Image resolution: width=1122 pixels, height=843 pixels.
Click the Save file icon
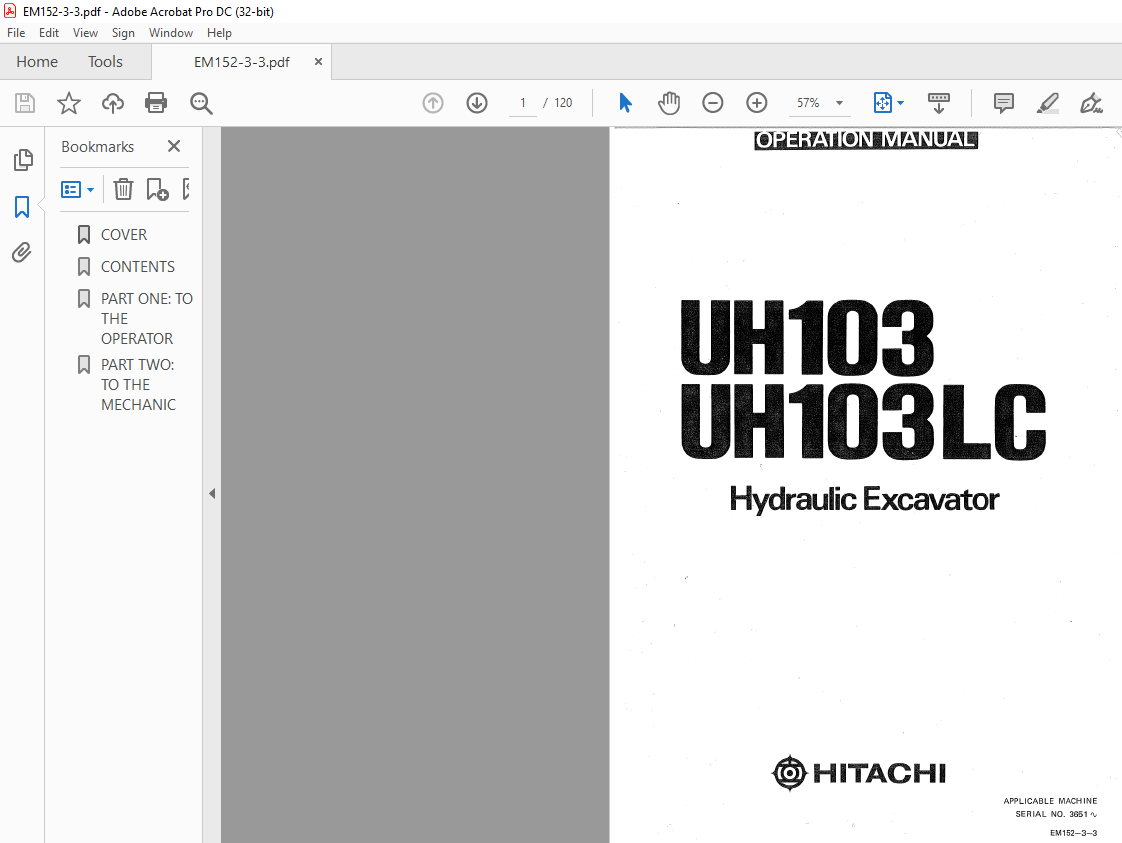[25, 103]
